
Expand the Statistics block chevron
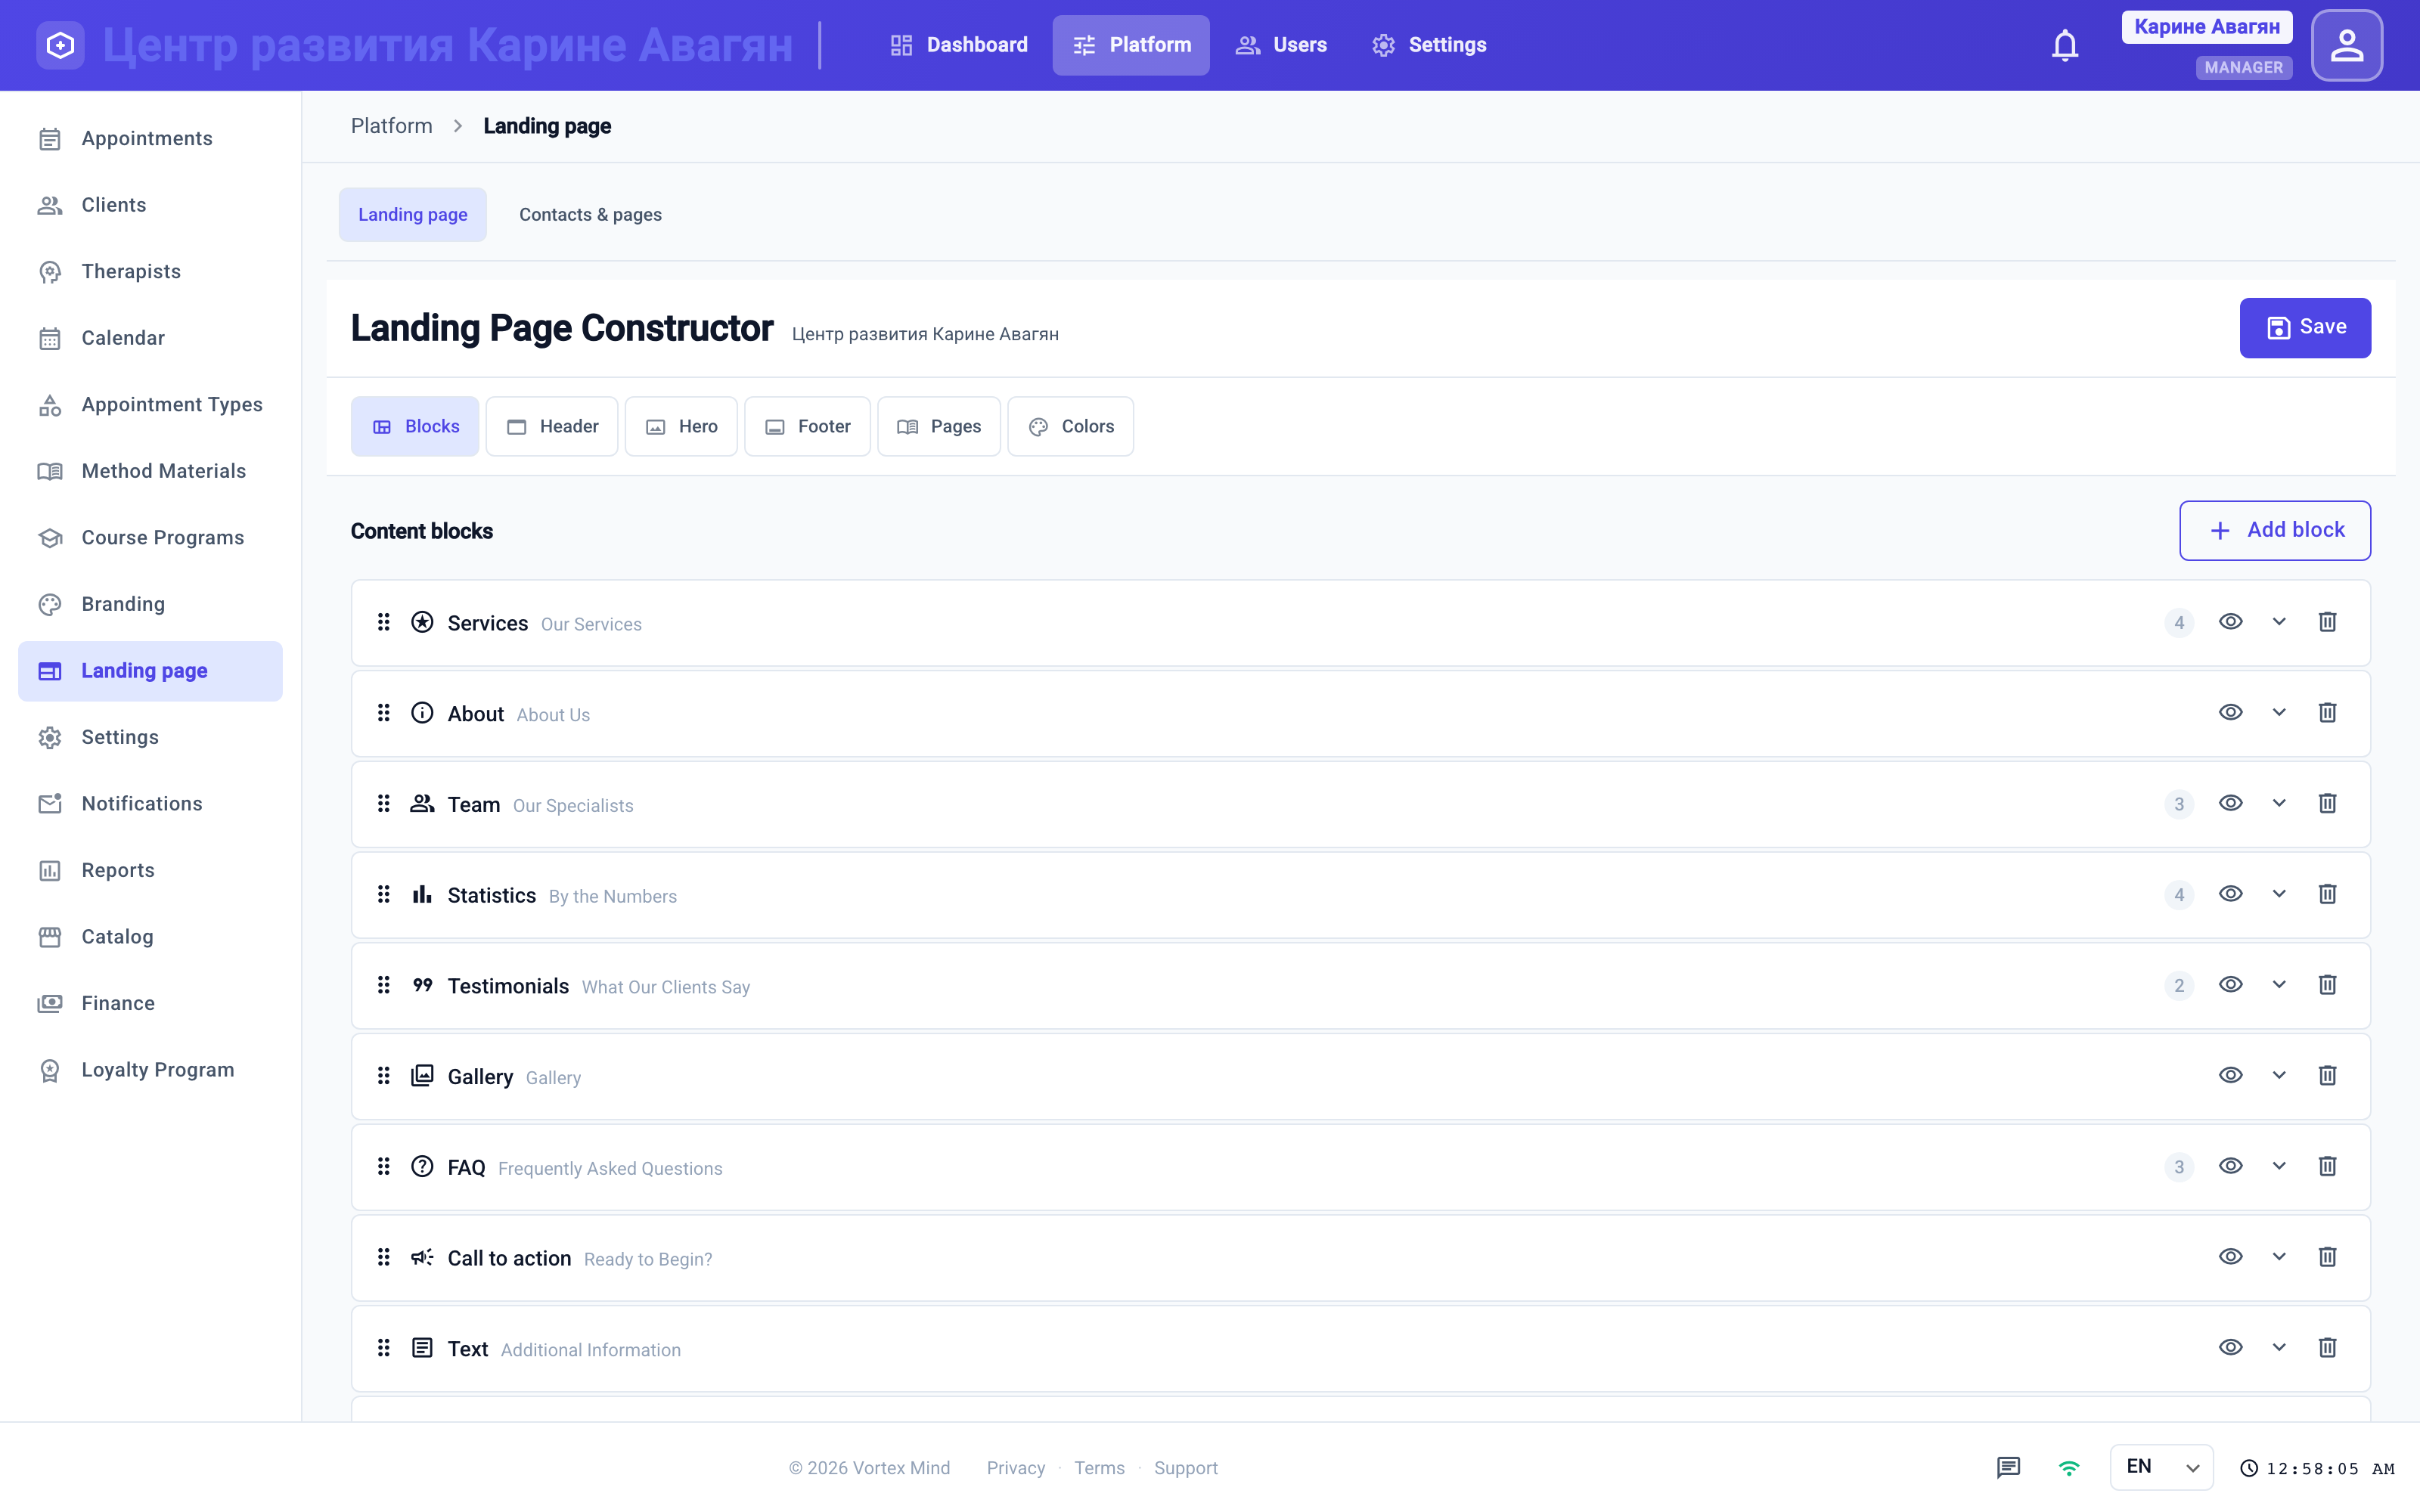tap(2279, 894)
